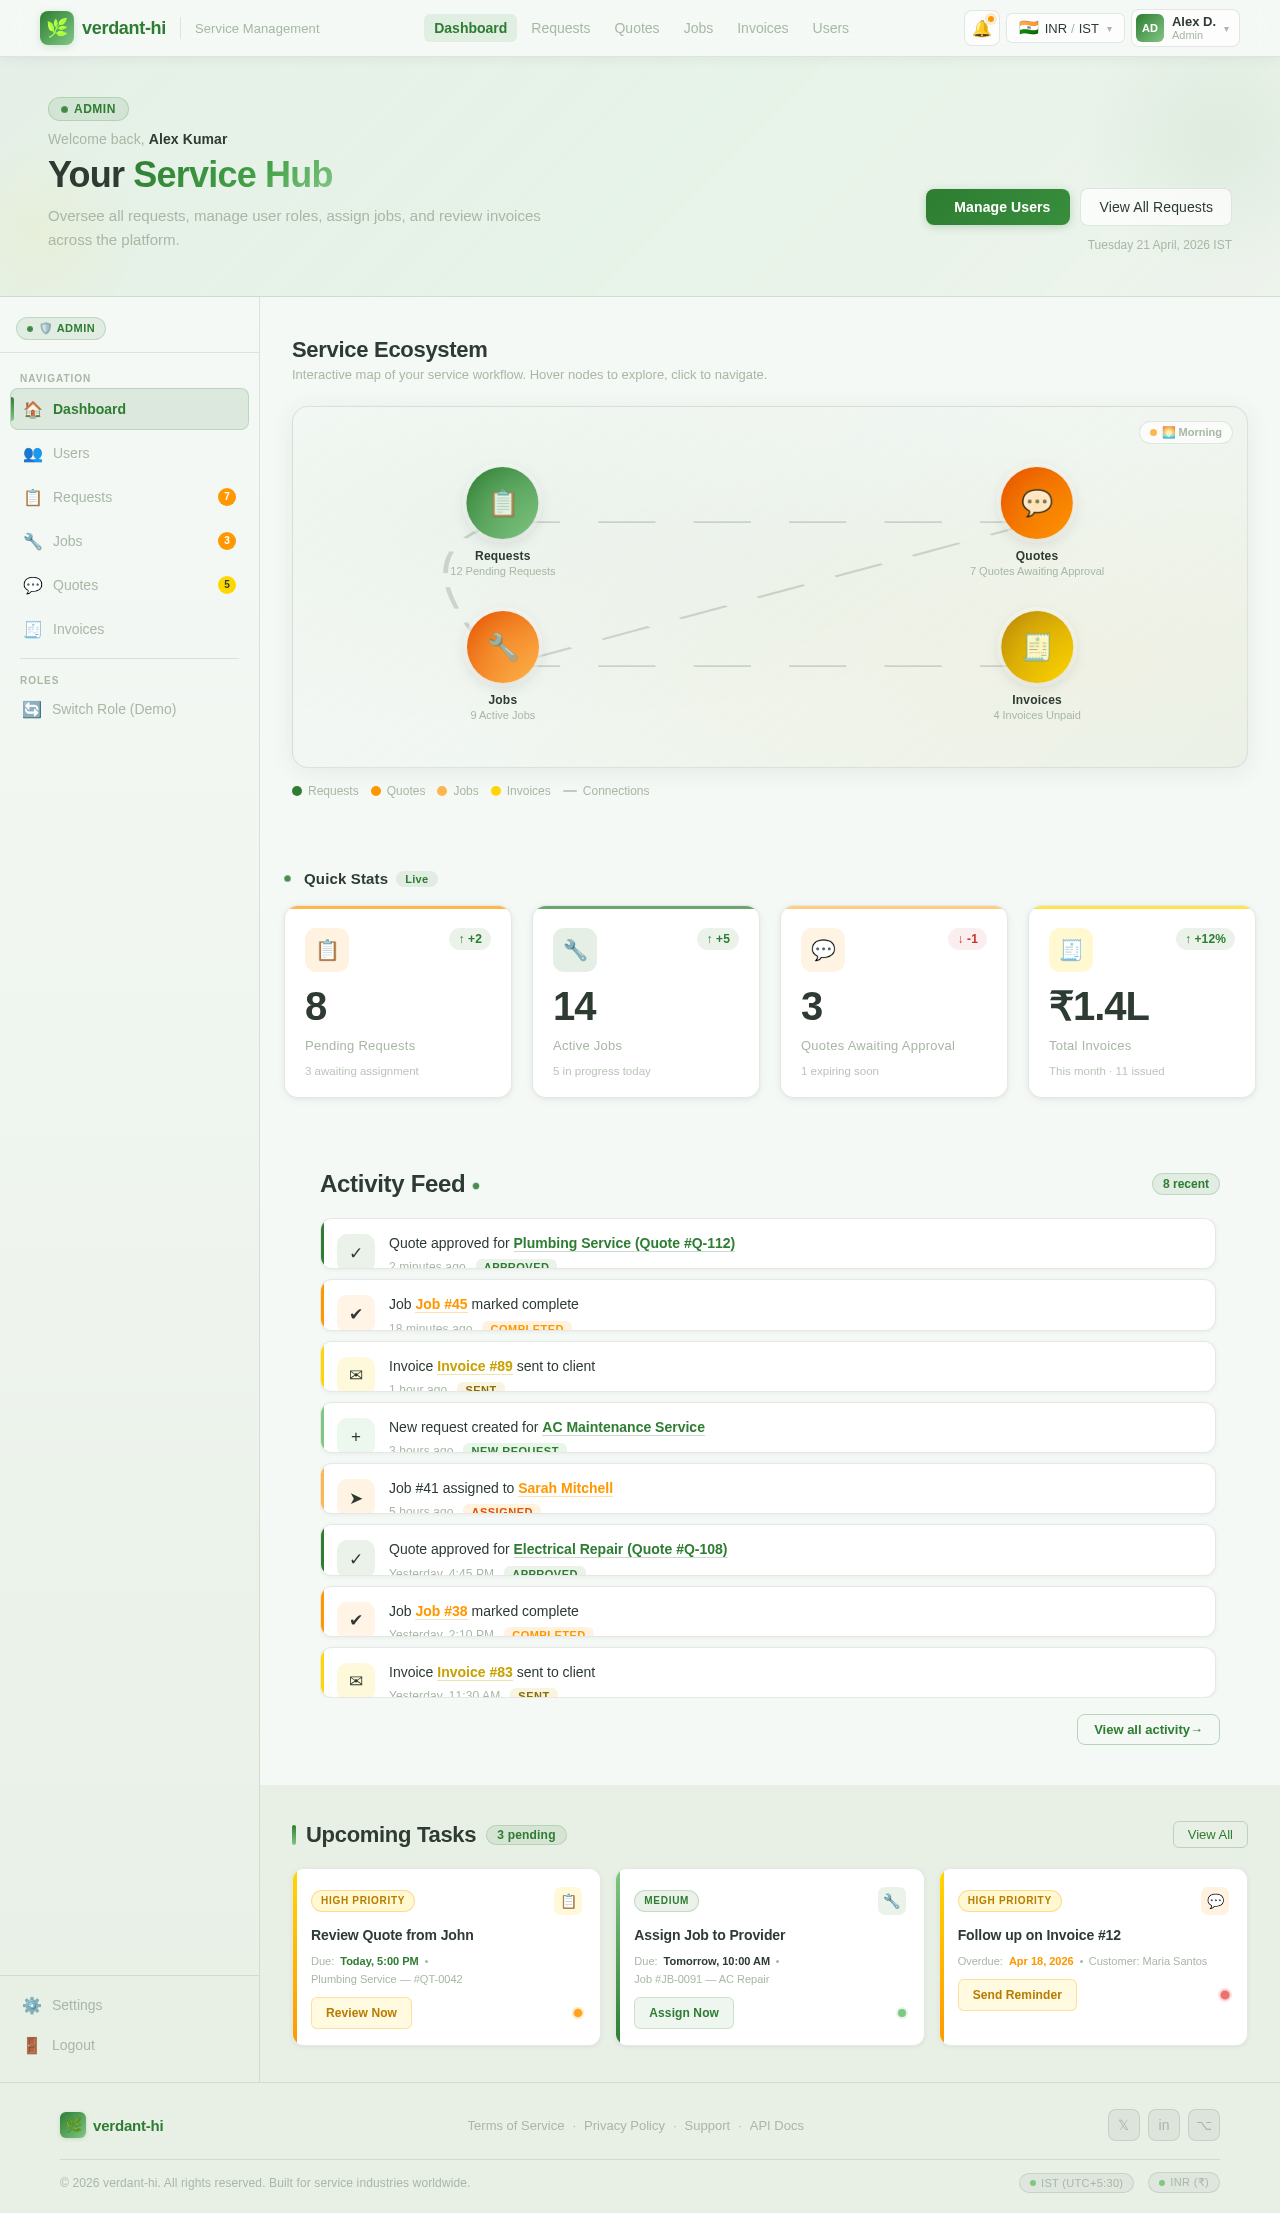Image resolution: width=1280 pixels, height=2213 pixels.
Task: Click Logout in the sidebar
Action: click(129, 2045)
